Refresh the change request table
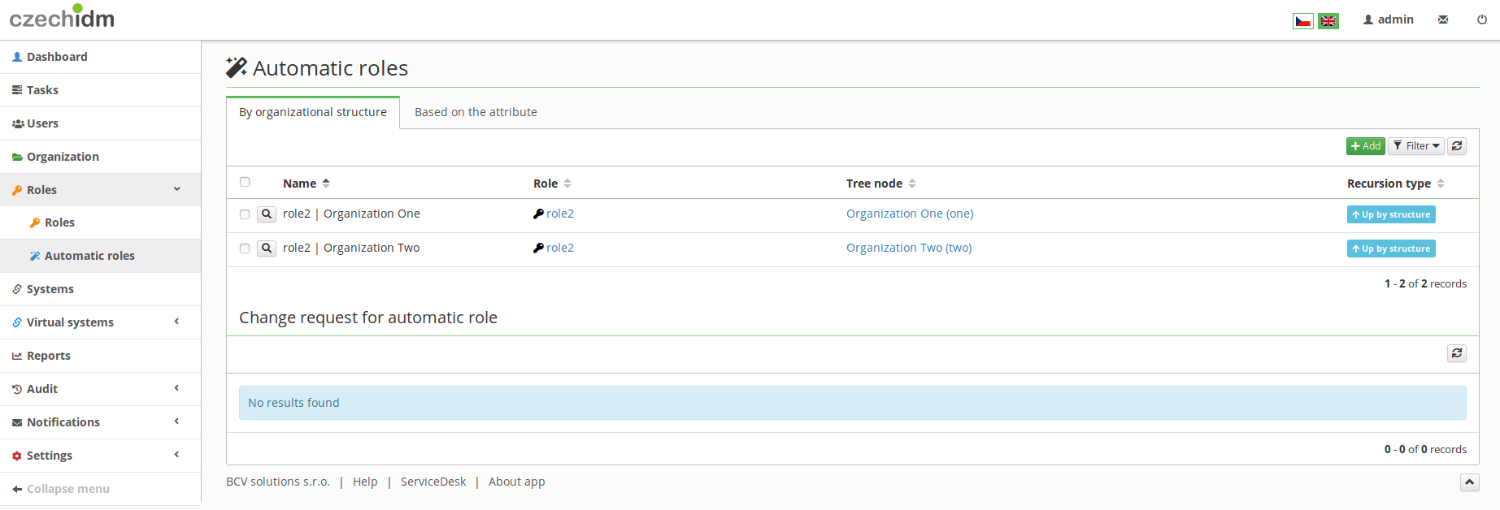 (x=1457, y=353)
